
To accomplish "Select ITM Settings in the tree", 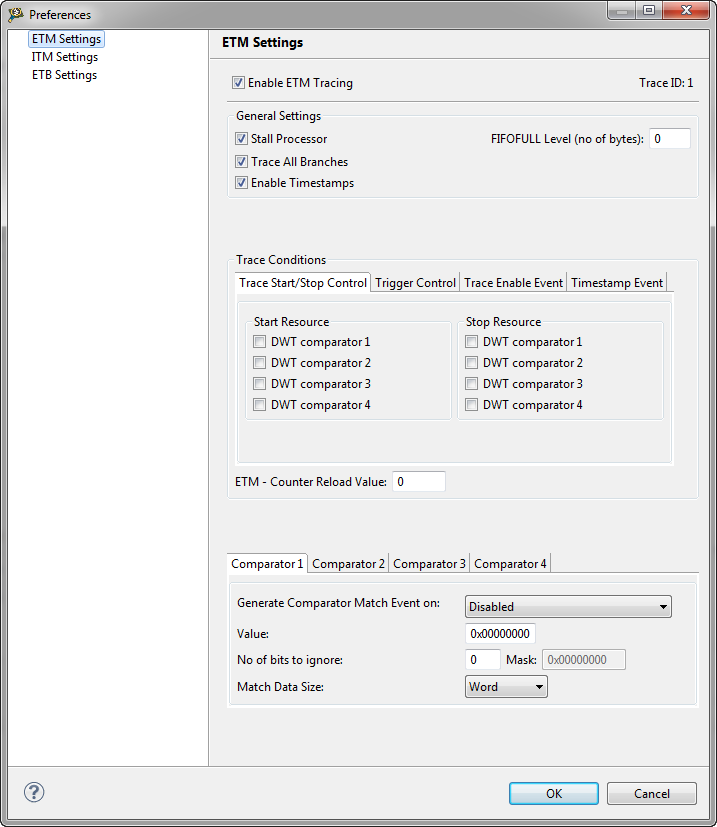I will coord(65,57).
